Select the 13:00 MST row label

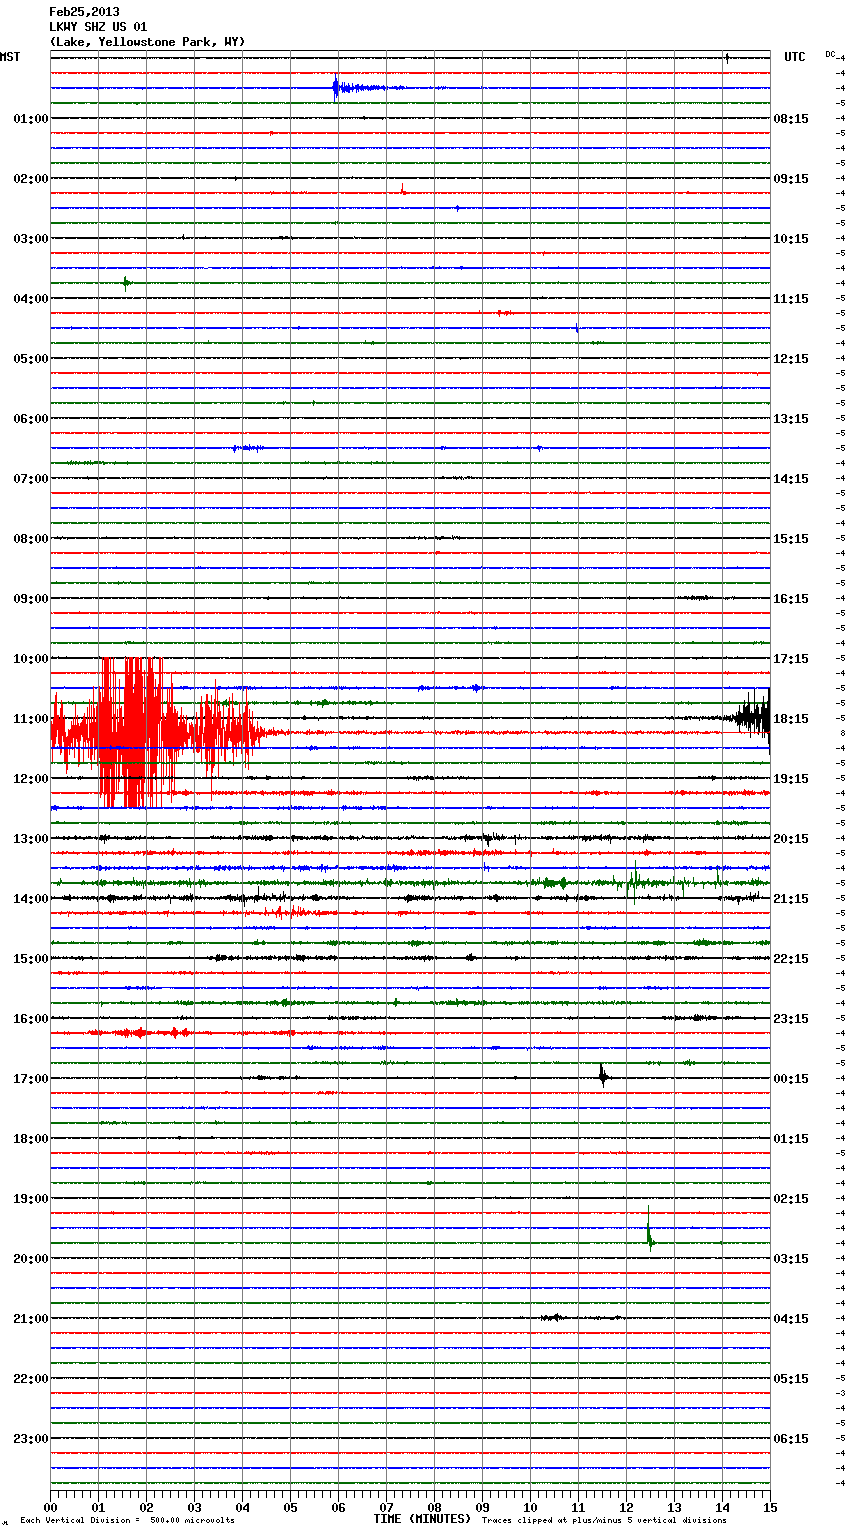pos(31,839)
